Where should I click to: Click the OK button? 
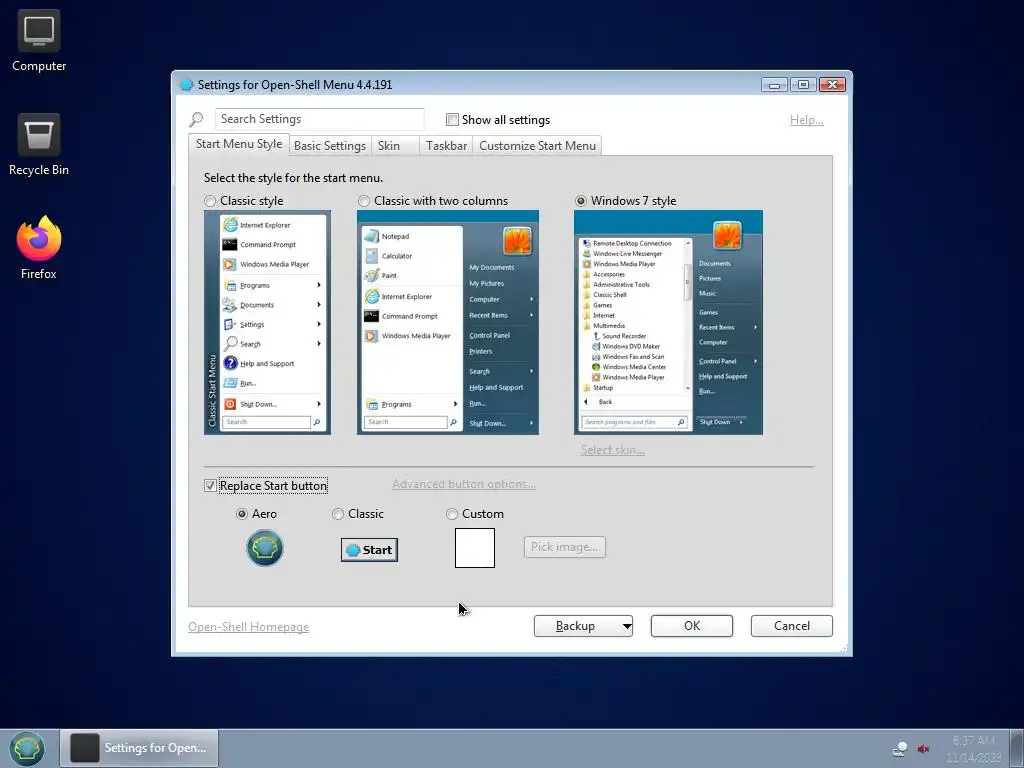click(692, 626)
